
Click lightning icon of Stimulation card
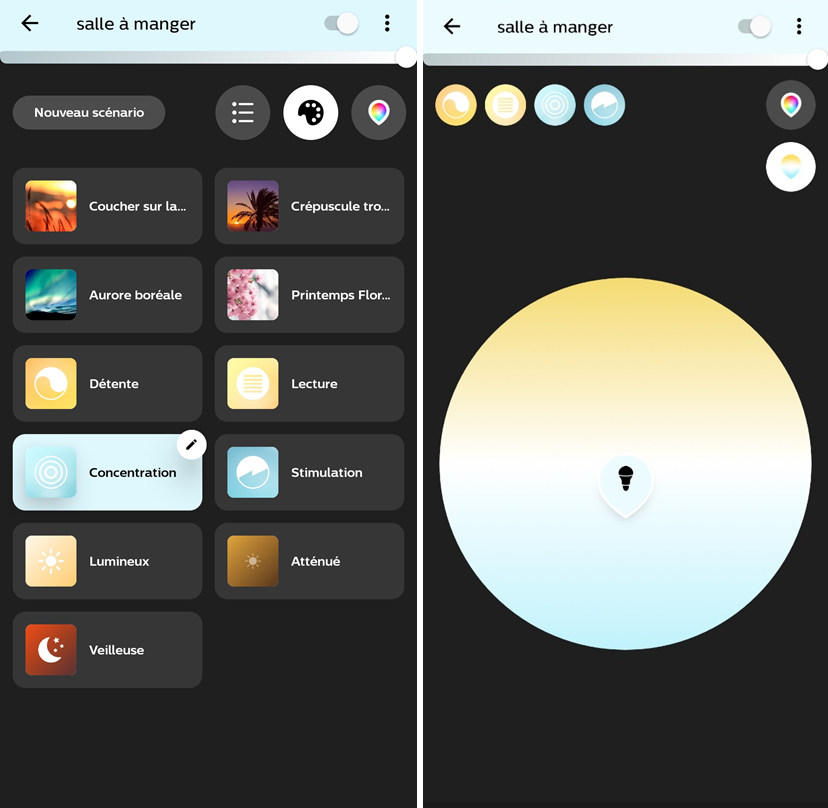[253, 472]
